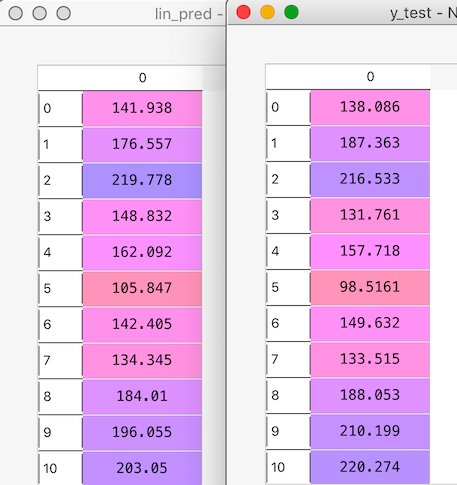Select row header 2 in lin_pred table

click(x=60, y=180)
